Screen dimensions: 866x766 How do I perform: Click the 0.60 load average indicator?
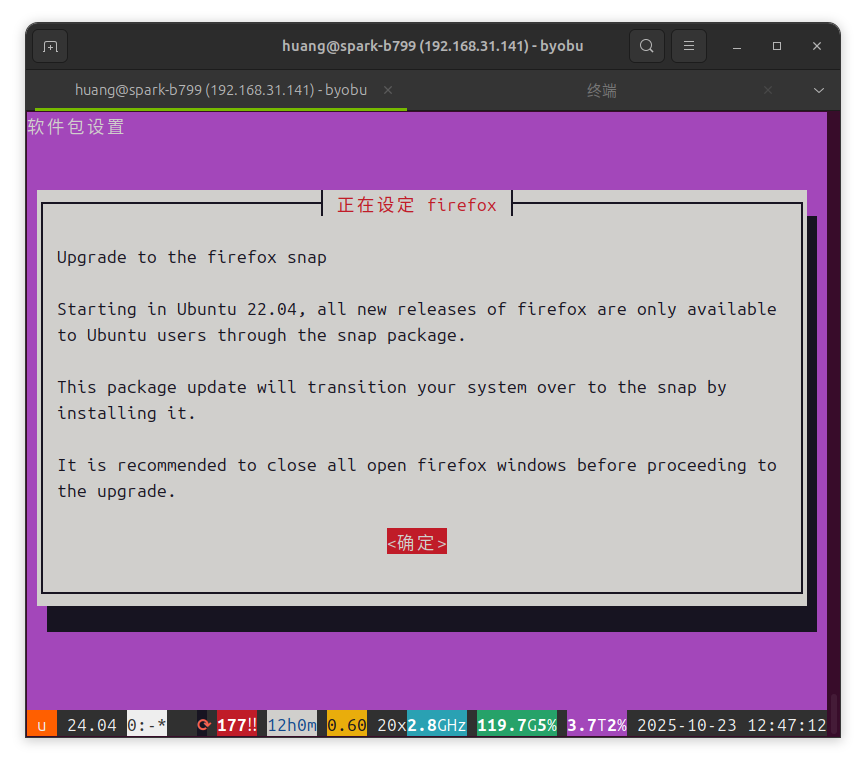pos(347,725)
